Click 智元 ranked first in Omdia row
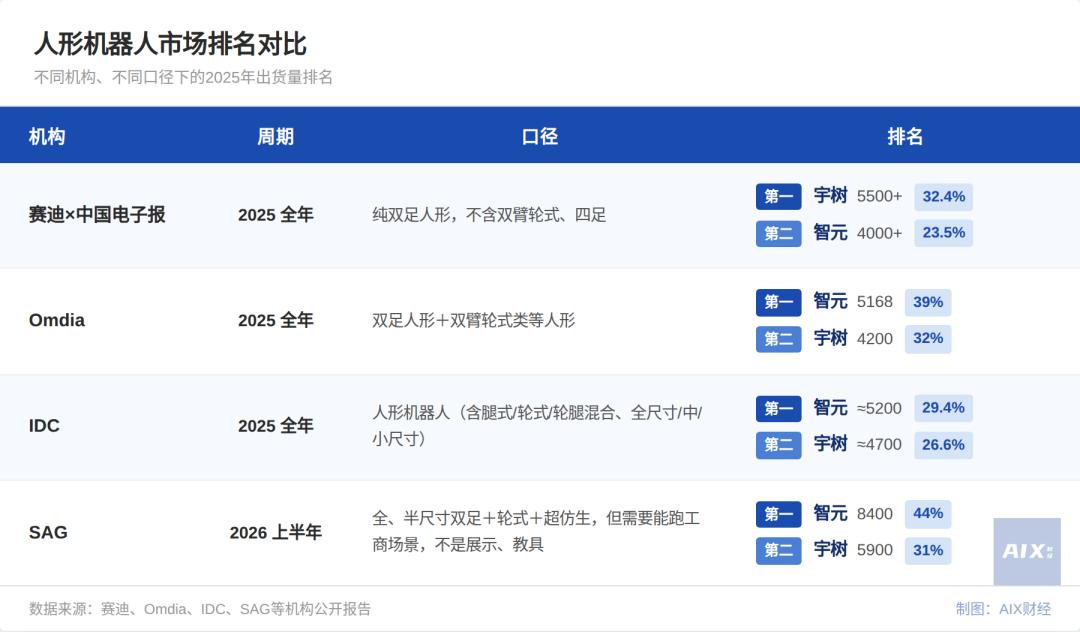The height and width of the screenshot is (632, 1080). click(830, 301)
